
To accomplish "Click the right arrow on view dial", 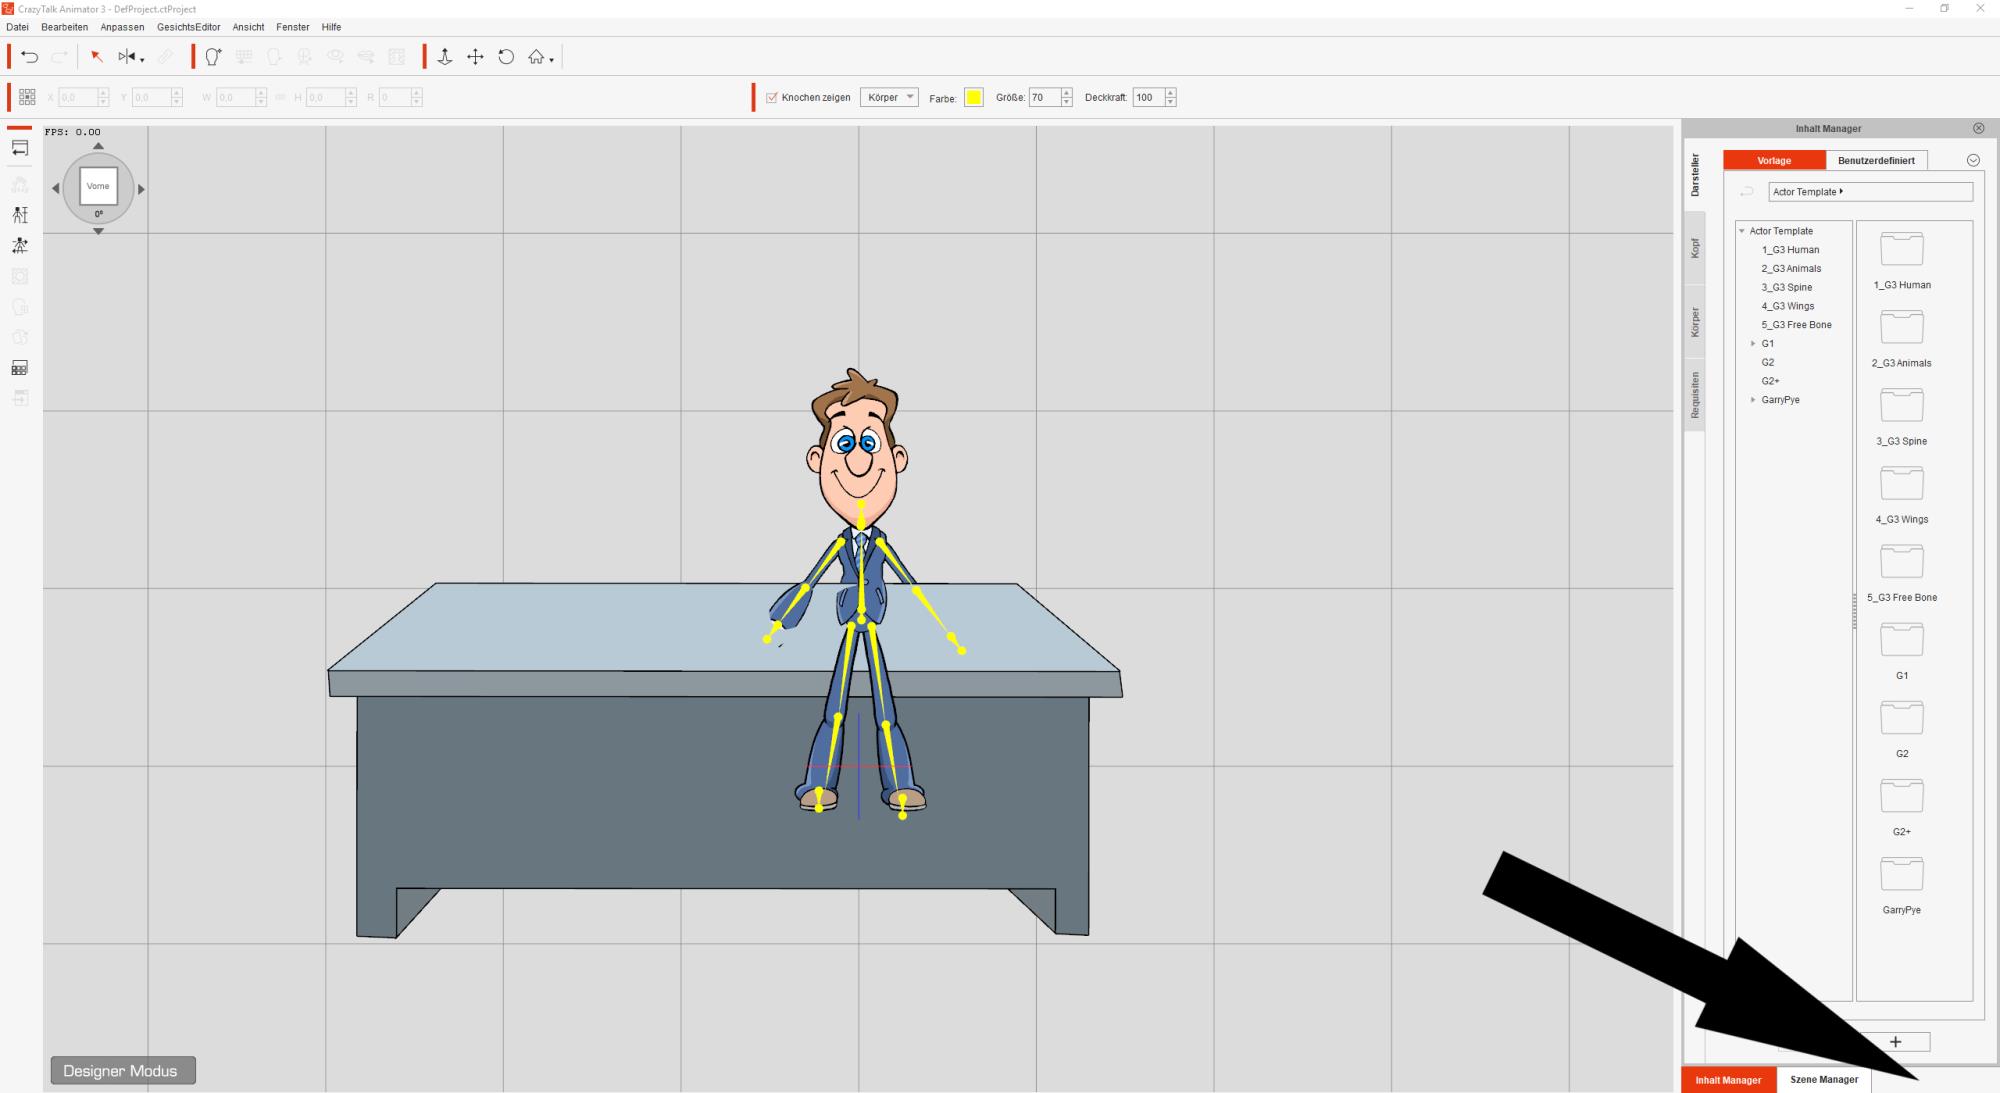I will click(141, 188).
